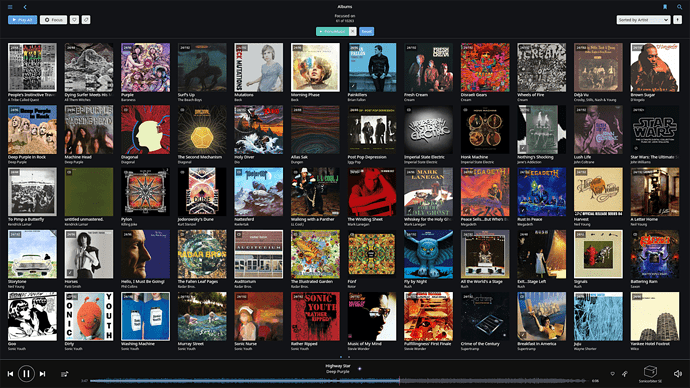Image resolution: width=690 pixels, height=388 pixels.
Task: Open the volume speaker icon
Action: tap(678, 373)
